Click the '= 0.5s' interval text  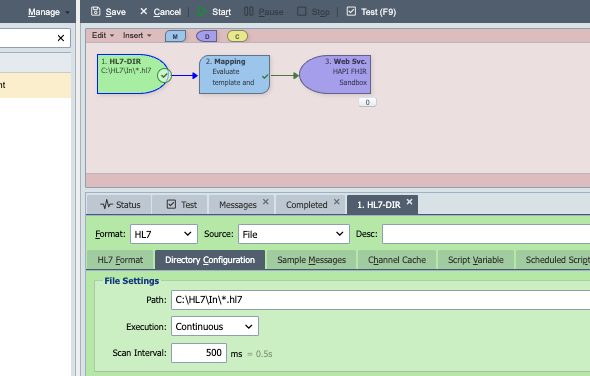tap(260, 354)
